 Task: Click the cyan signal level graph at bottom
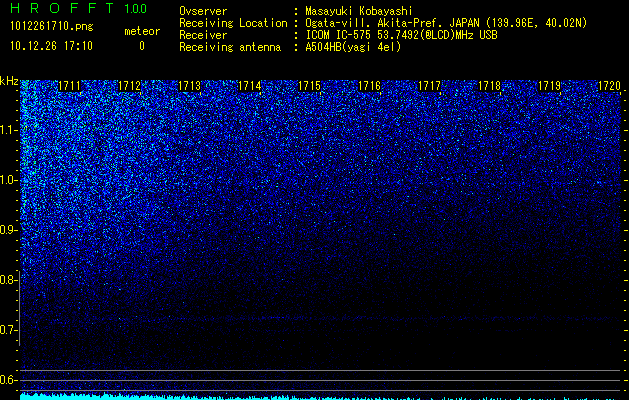321,396
